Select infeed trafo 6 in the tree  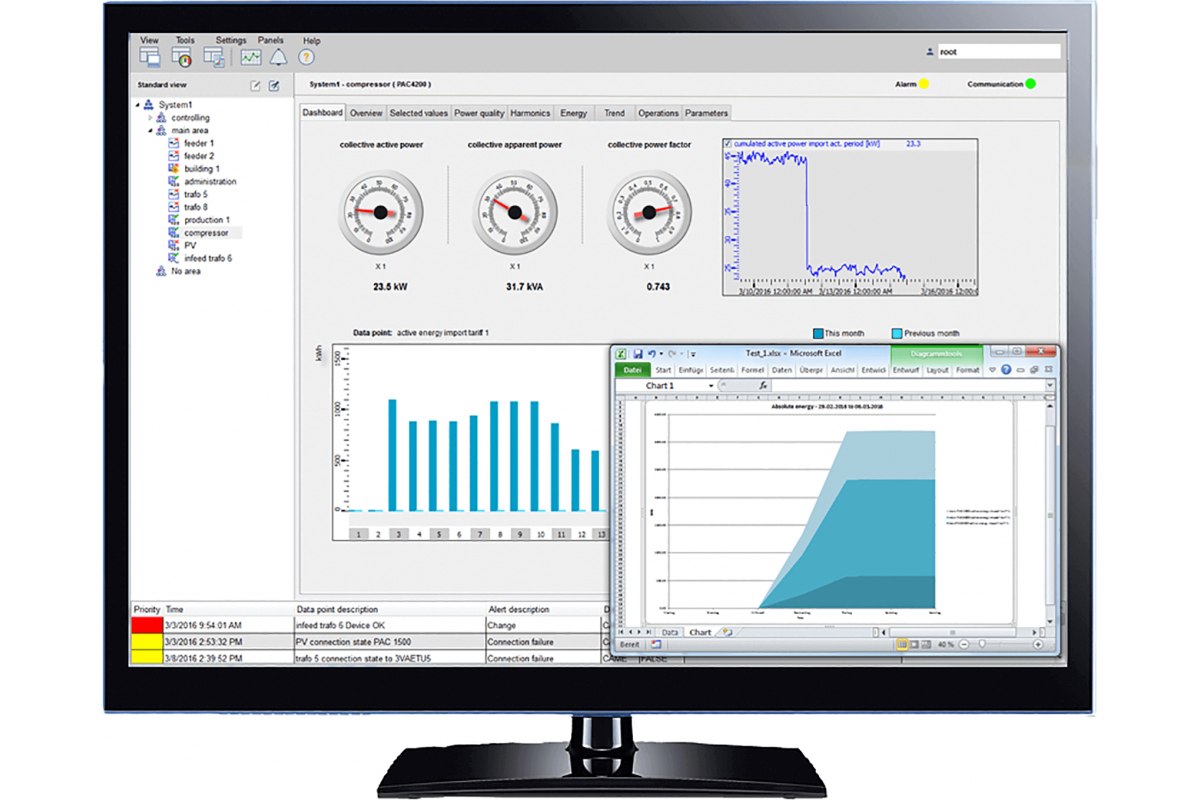[207, 258]
